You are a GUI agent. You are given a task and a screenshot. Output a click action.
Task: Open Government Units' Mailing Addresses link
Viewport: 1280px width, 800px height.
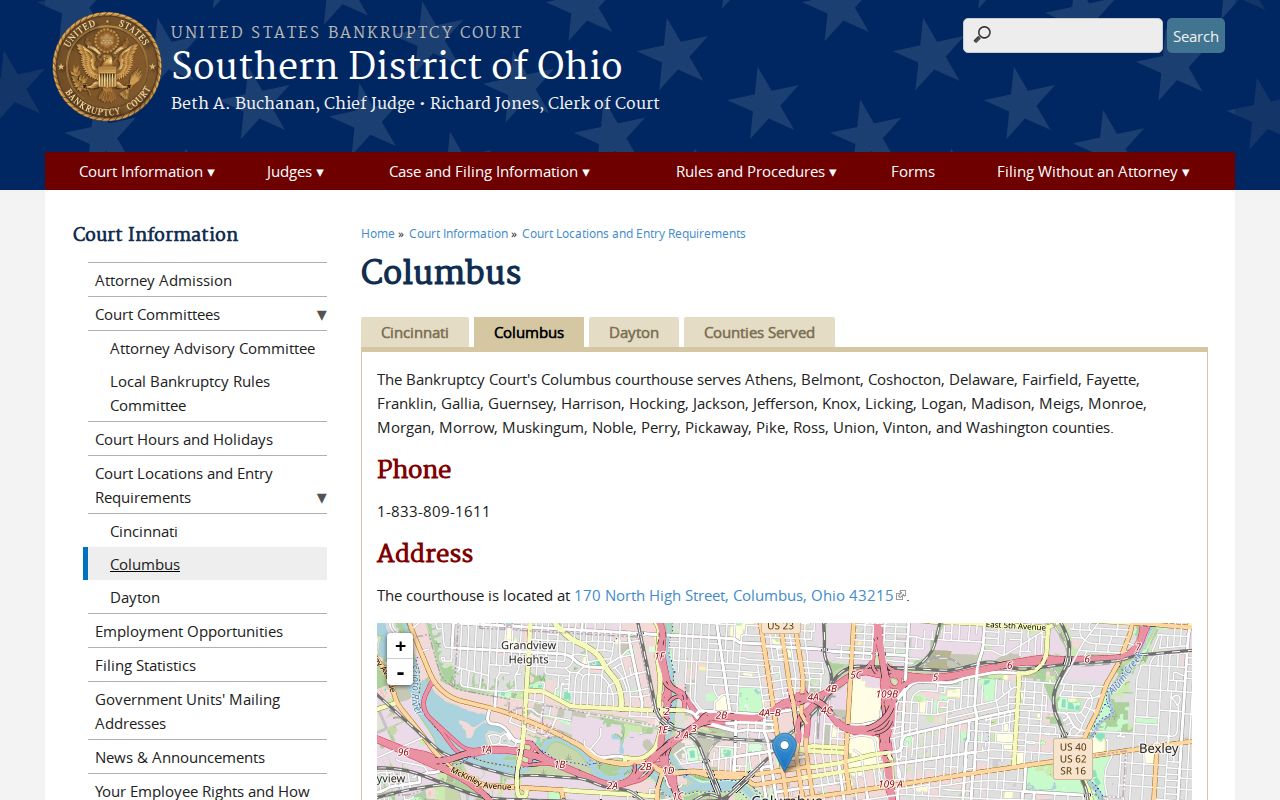(x=187, y=712)
